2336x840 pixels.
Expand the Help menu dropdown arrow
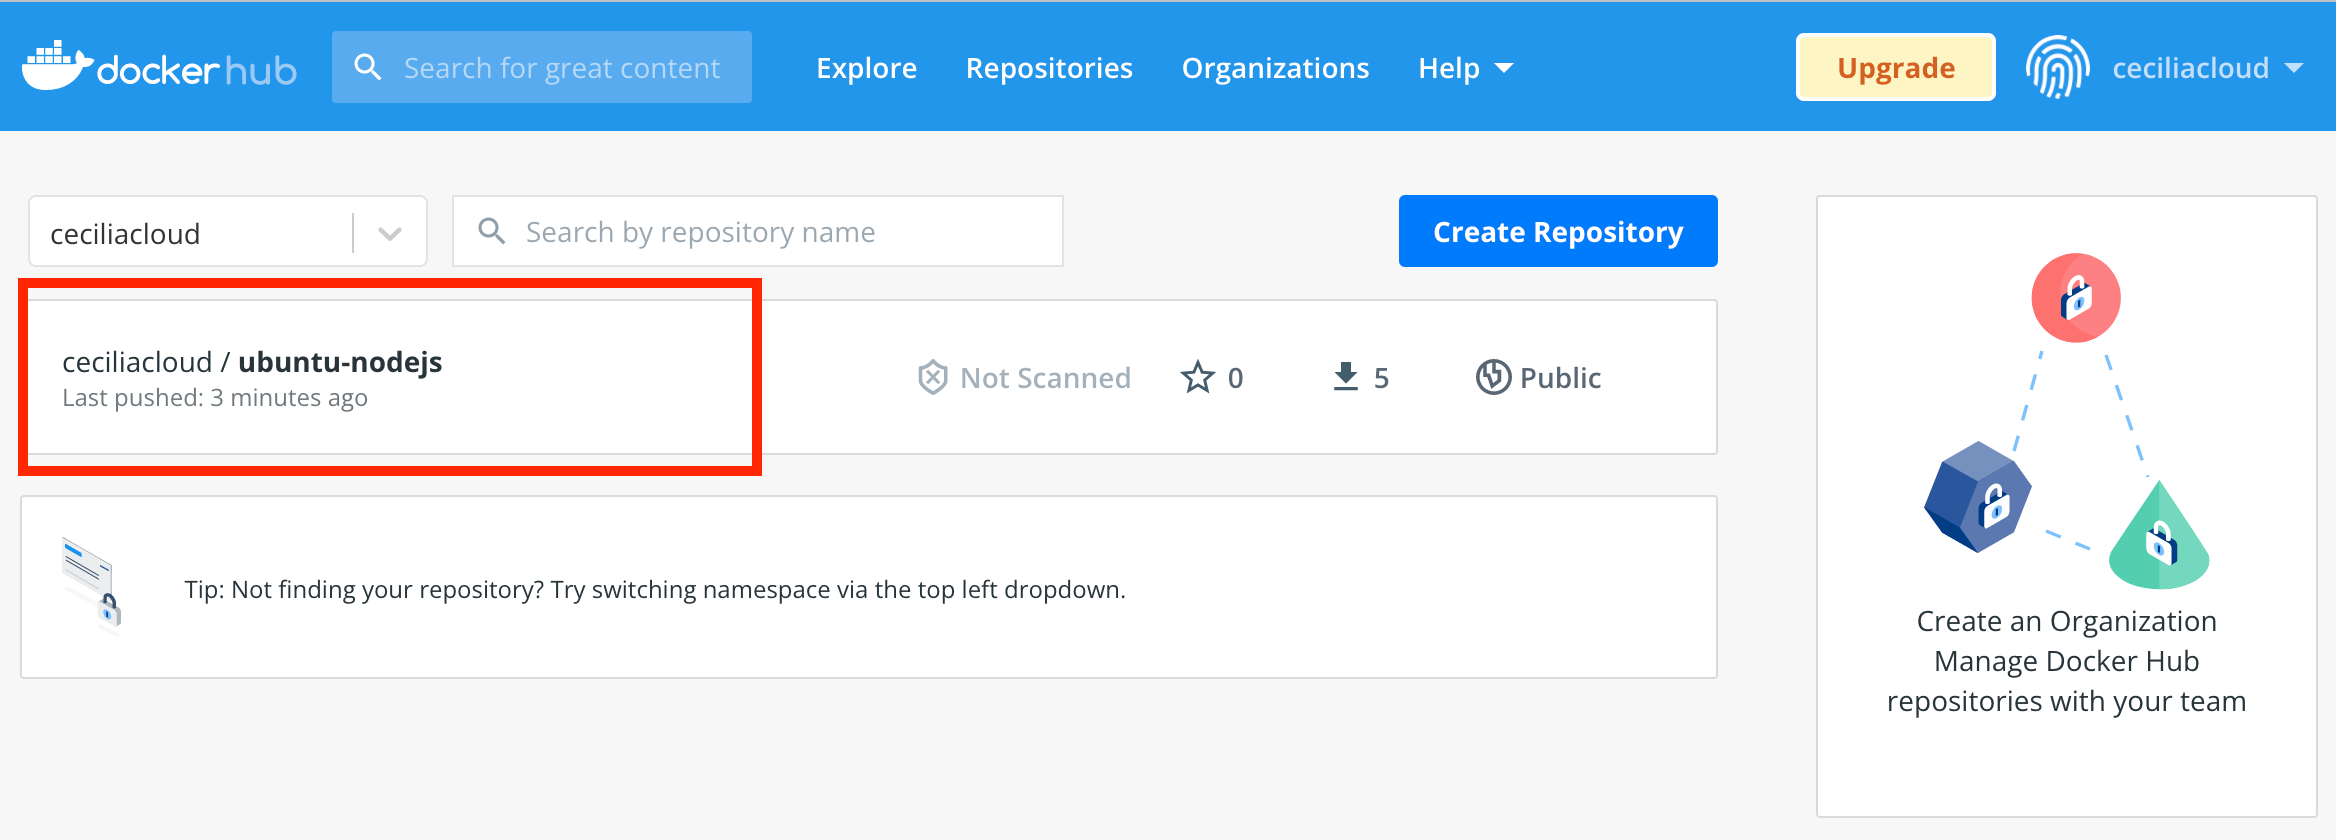pyautogui.click(x=1504, y=68)
